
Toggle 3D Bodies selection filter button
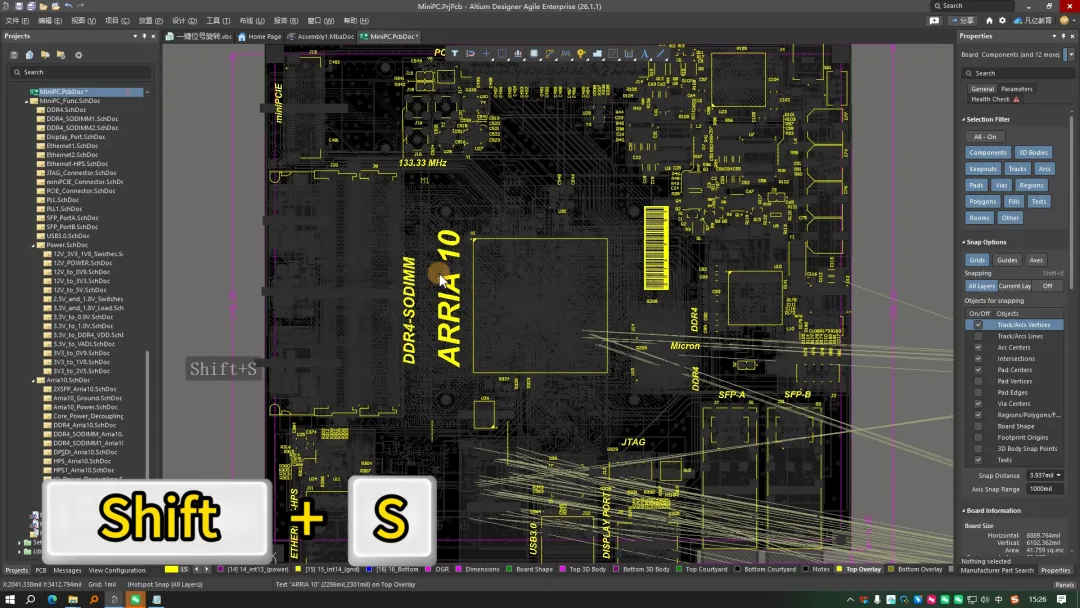click(1033, 153)
